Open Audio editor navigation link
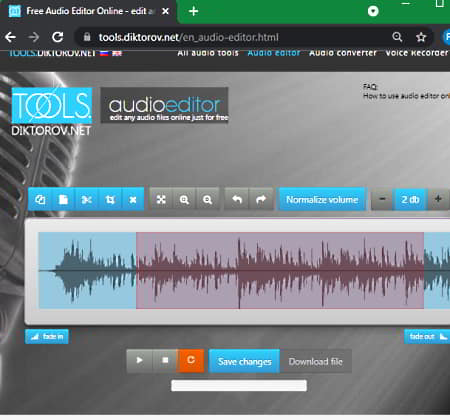The image size is (450, 420). pyautogui.click(x=274, y=53)
